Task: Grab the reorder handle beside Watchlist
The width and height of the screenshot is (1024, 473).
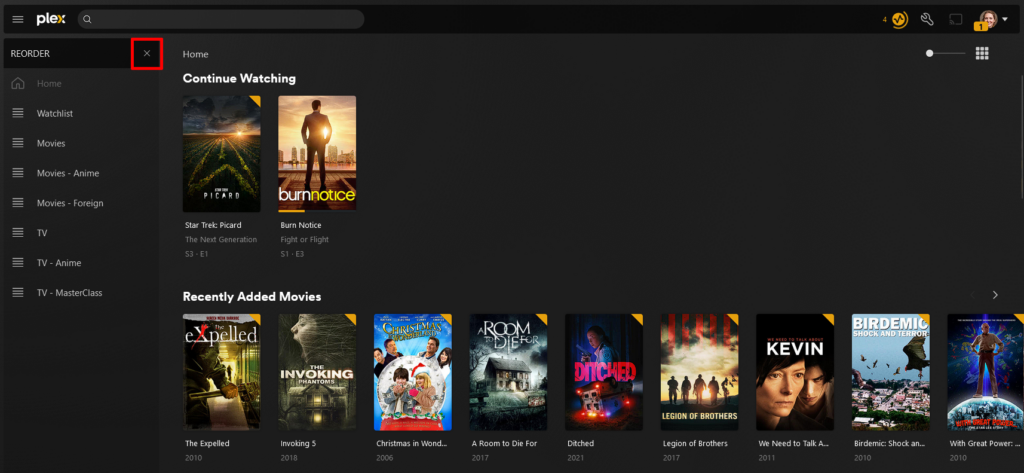Action: tap(18, 114)
